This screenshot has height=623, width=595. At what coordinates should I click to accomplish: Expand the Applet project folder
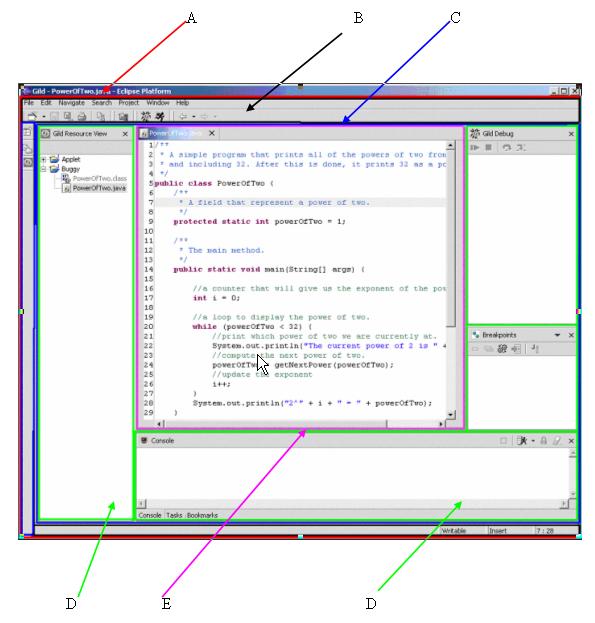[x=44, y=160]
